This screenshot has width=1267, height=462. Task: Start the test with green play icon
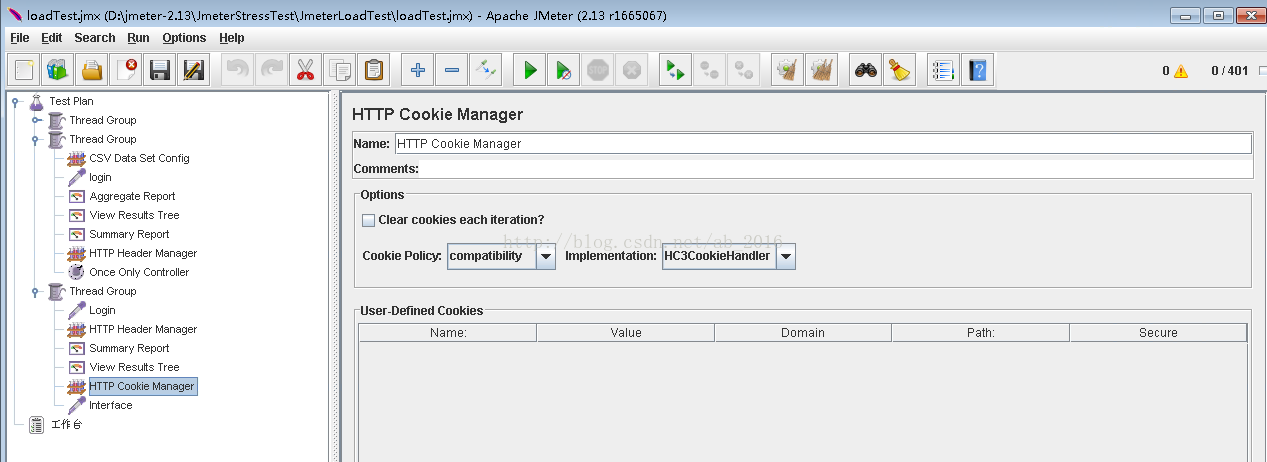(x=530, y=70)
